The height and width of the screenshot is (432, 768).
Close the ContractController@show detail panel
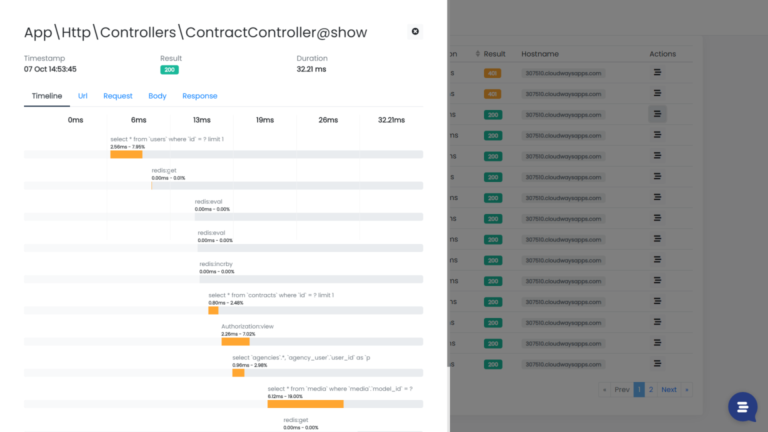point(415,32)
